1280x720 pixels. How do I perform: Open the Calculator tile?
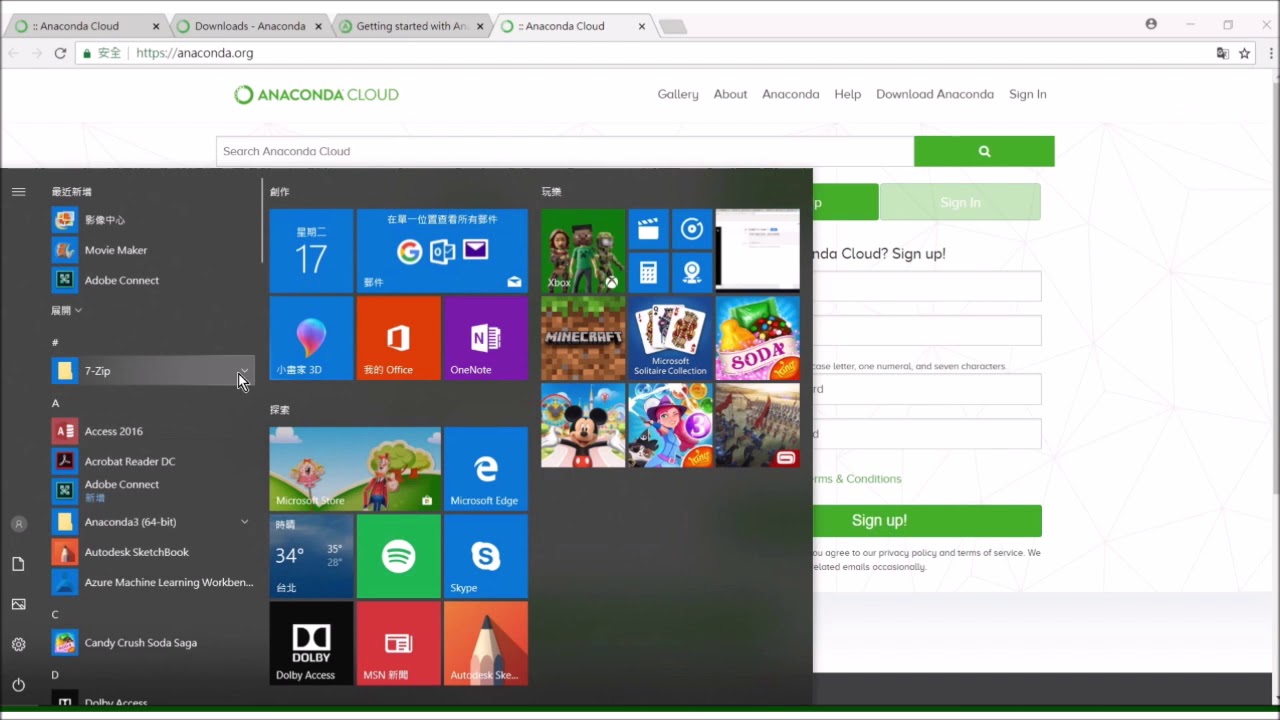pos(648,272)
